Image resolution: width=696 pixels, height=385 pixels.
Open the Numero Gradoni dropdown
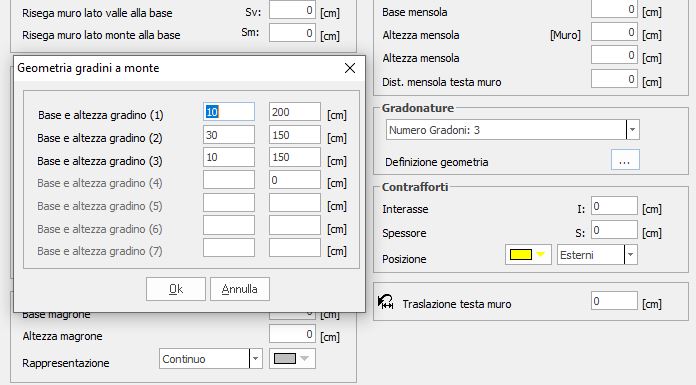[633, 130]
